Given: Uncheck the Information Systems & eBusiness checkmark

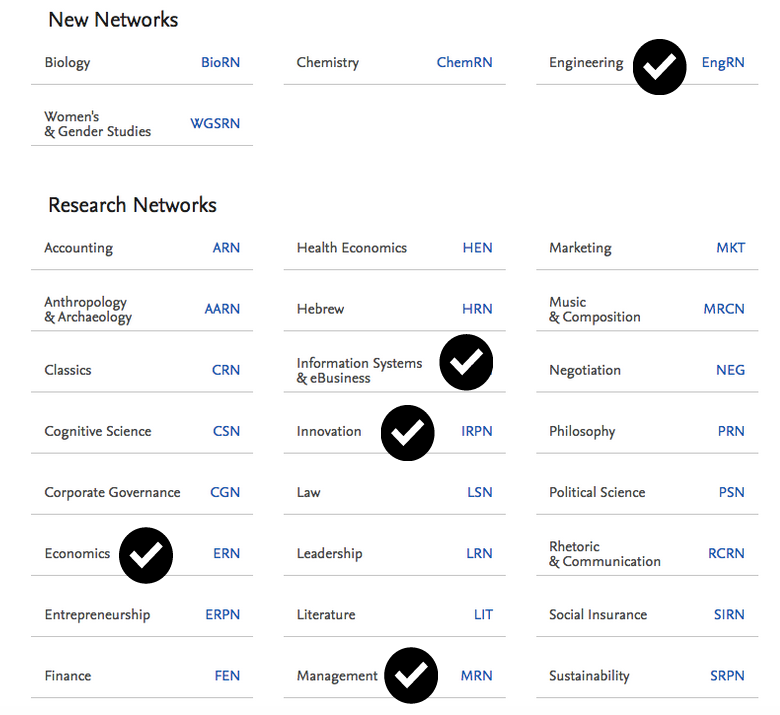Looking at the screenshot, I should [x=466, y=362].
